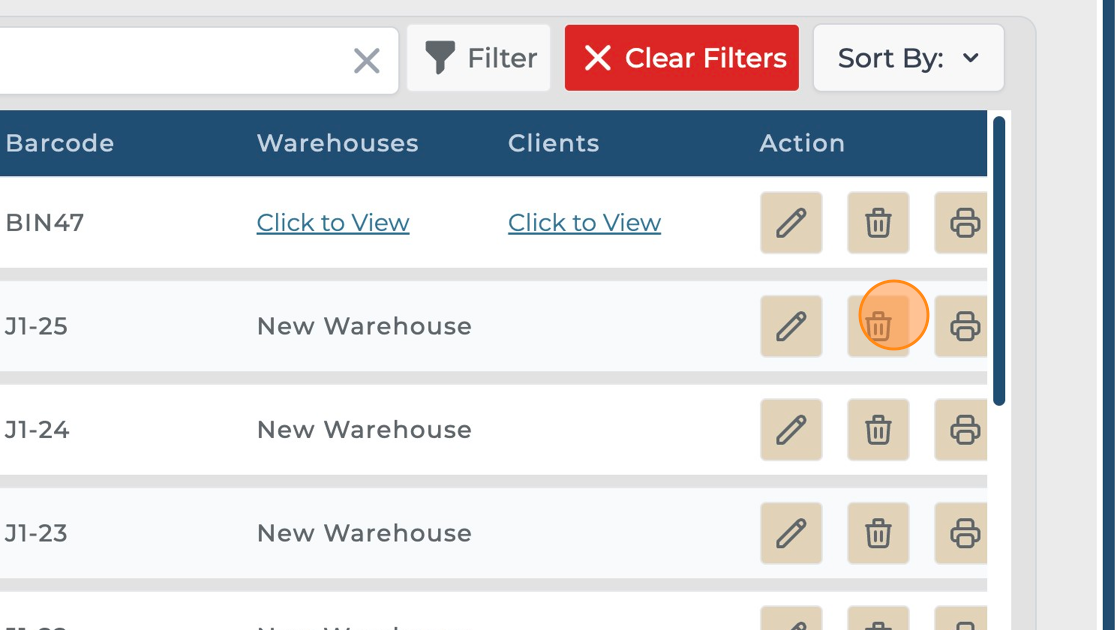The height and width of the screenshot is (630, 1120).
Task: Edit the J1-23 row
Action: click(x=791, y=533)
